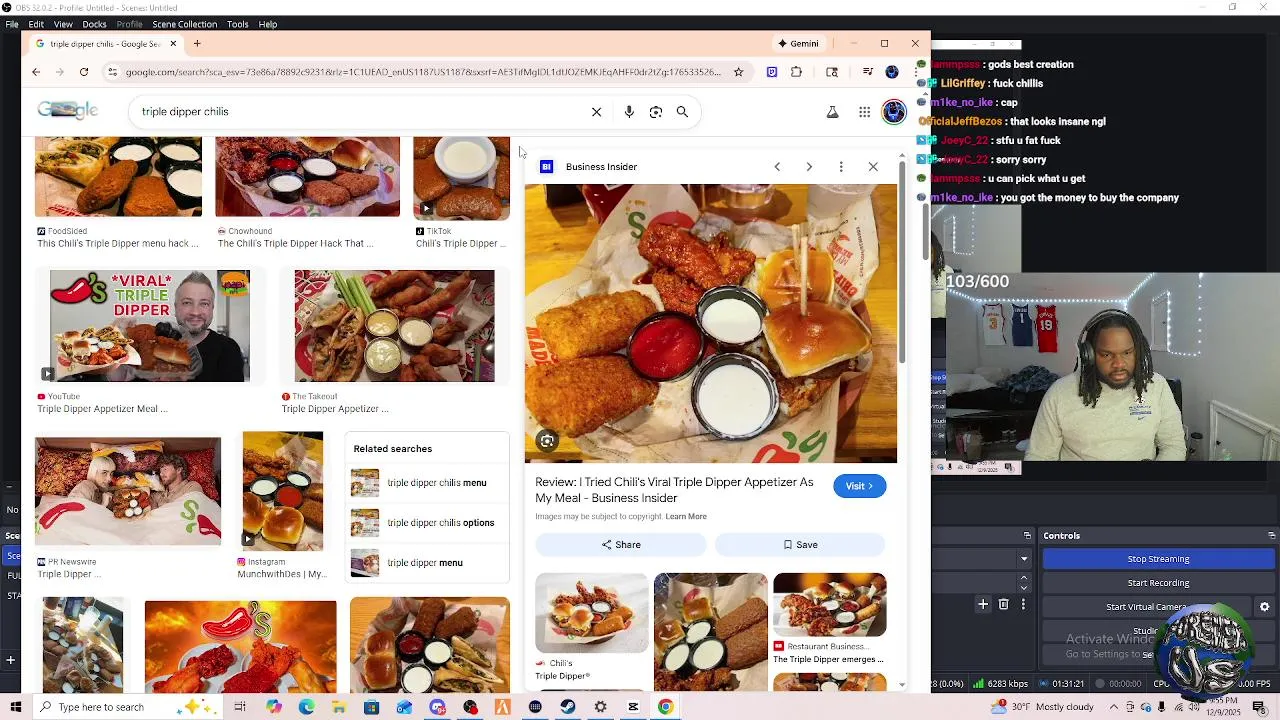Share the Business Insider image

click(x=621, y=545)
